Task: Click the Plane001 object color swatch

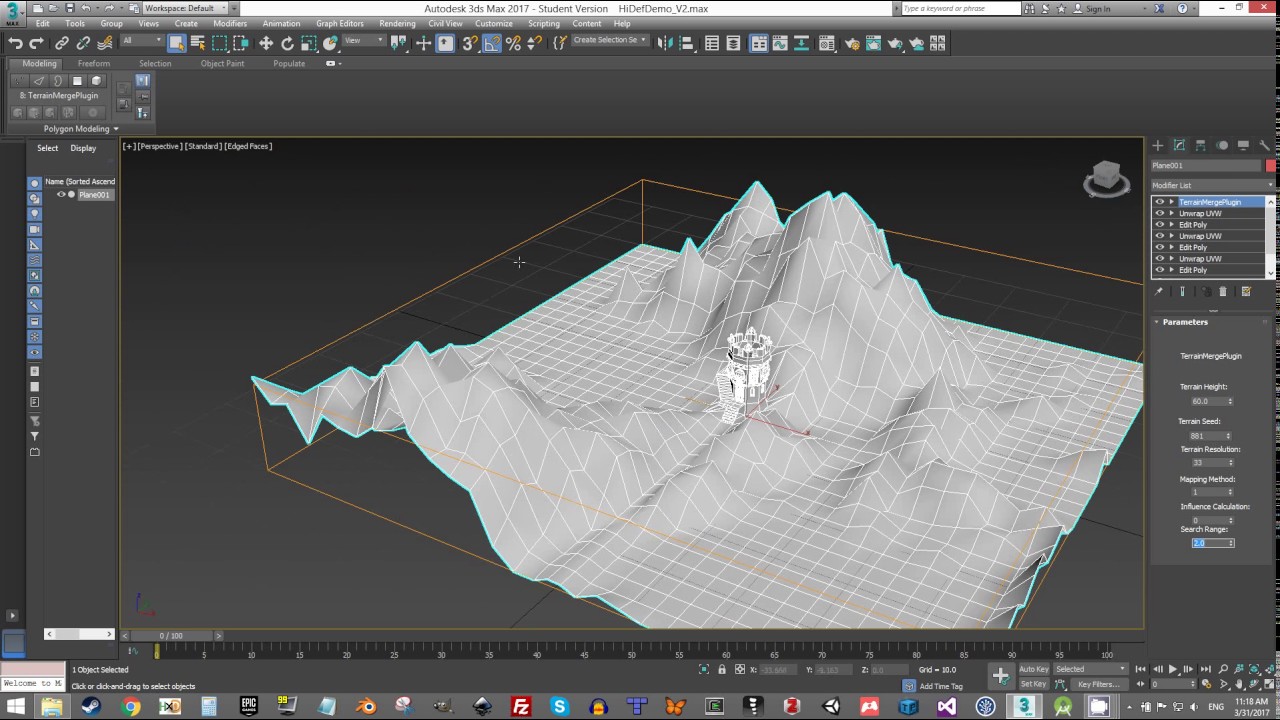Action: (x=1270, y=166)
